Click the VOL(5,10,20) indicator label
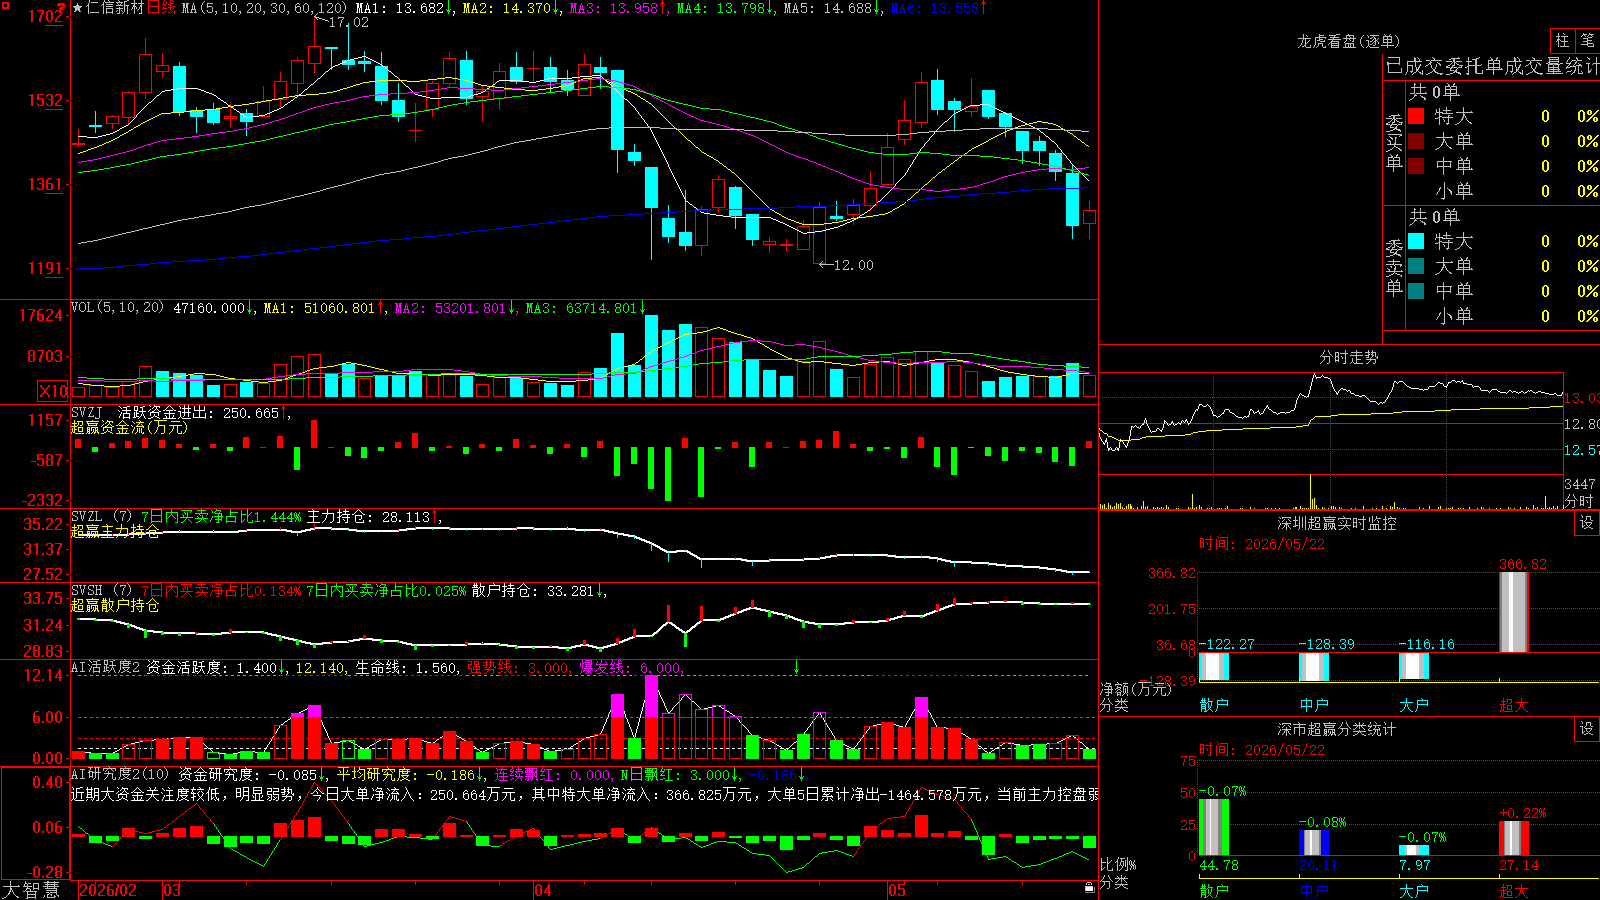Image resolution: width=1600 pixels, height=900 pixels. tap(117, 308)
